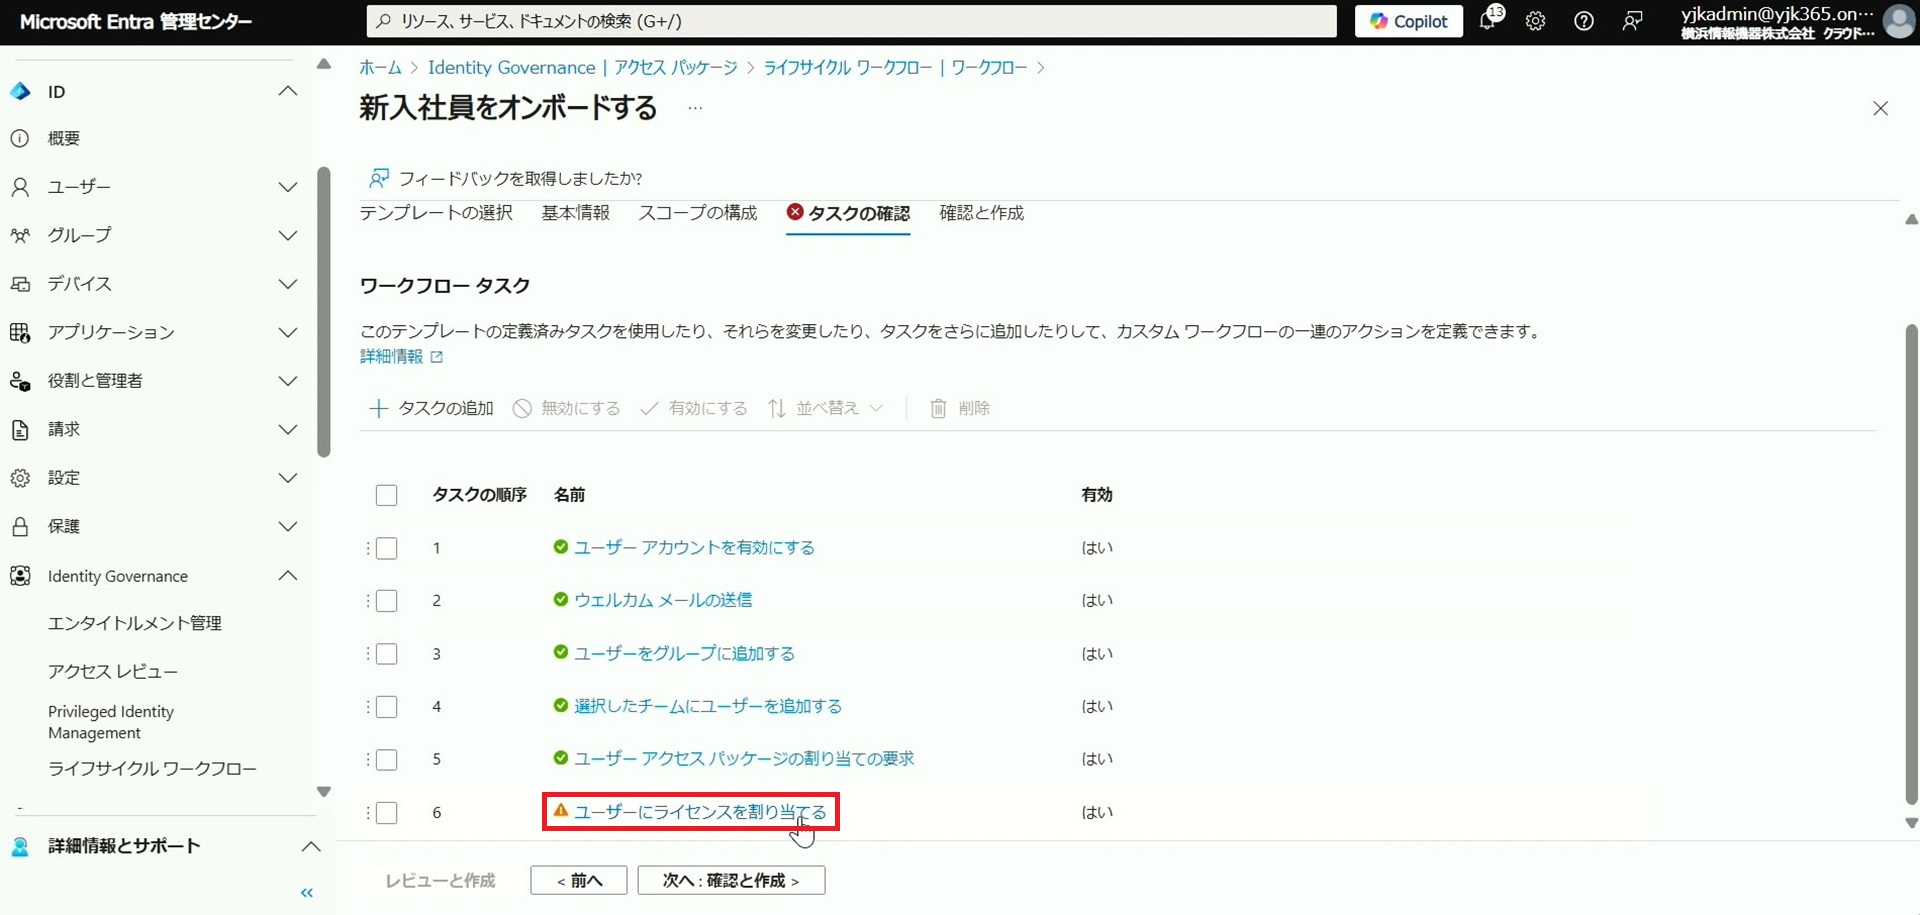Click the グループ people icon
Screen dimensions: 1920x915
(20, 236)
